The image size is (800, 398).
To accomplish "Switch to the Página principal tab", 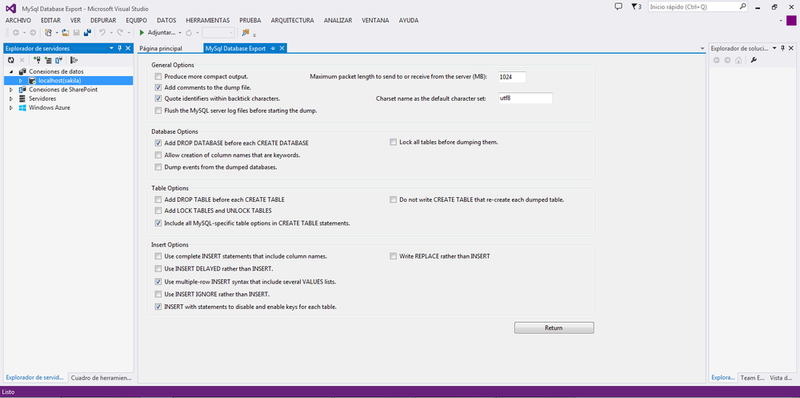I will tap(161, 48).
